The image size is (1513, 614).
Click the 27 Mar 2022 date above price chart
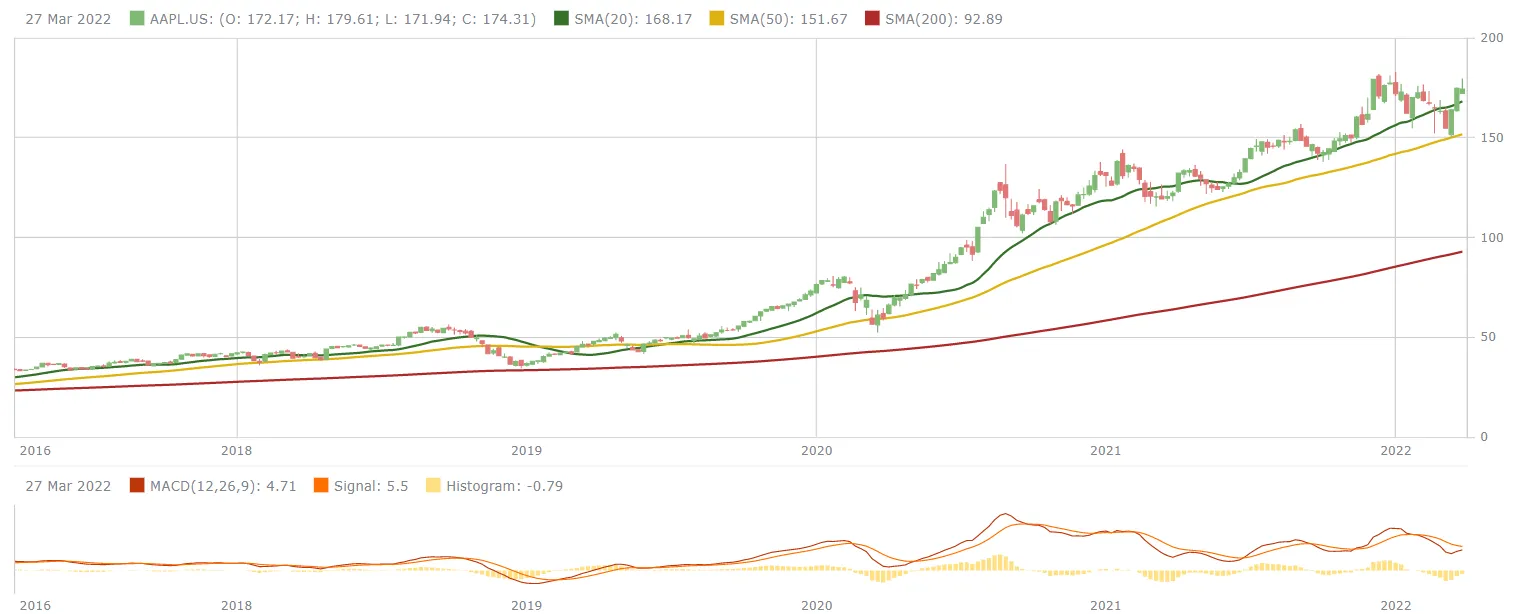[68, 19]
